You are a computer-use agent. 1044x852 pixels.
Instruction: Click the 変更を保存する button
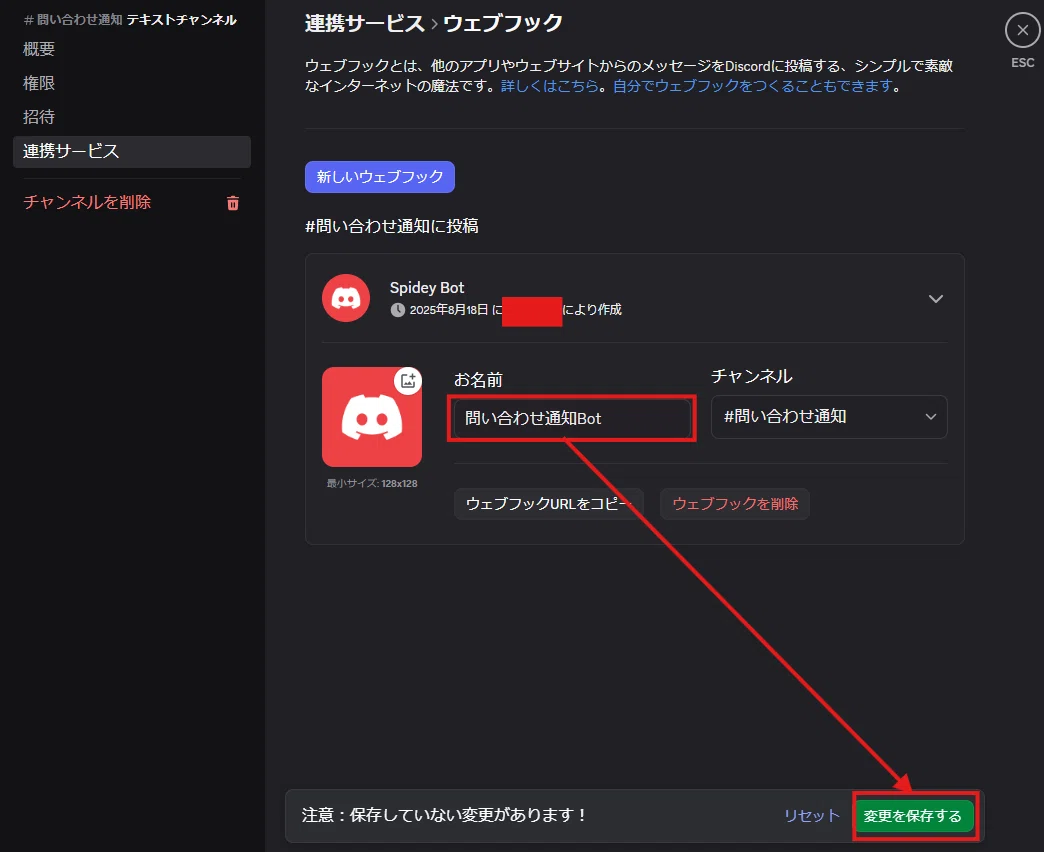(x=912, y=816)
